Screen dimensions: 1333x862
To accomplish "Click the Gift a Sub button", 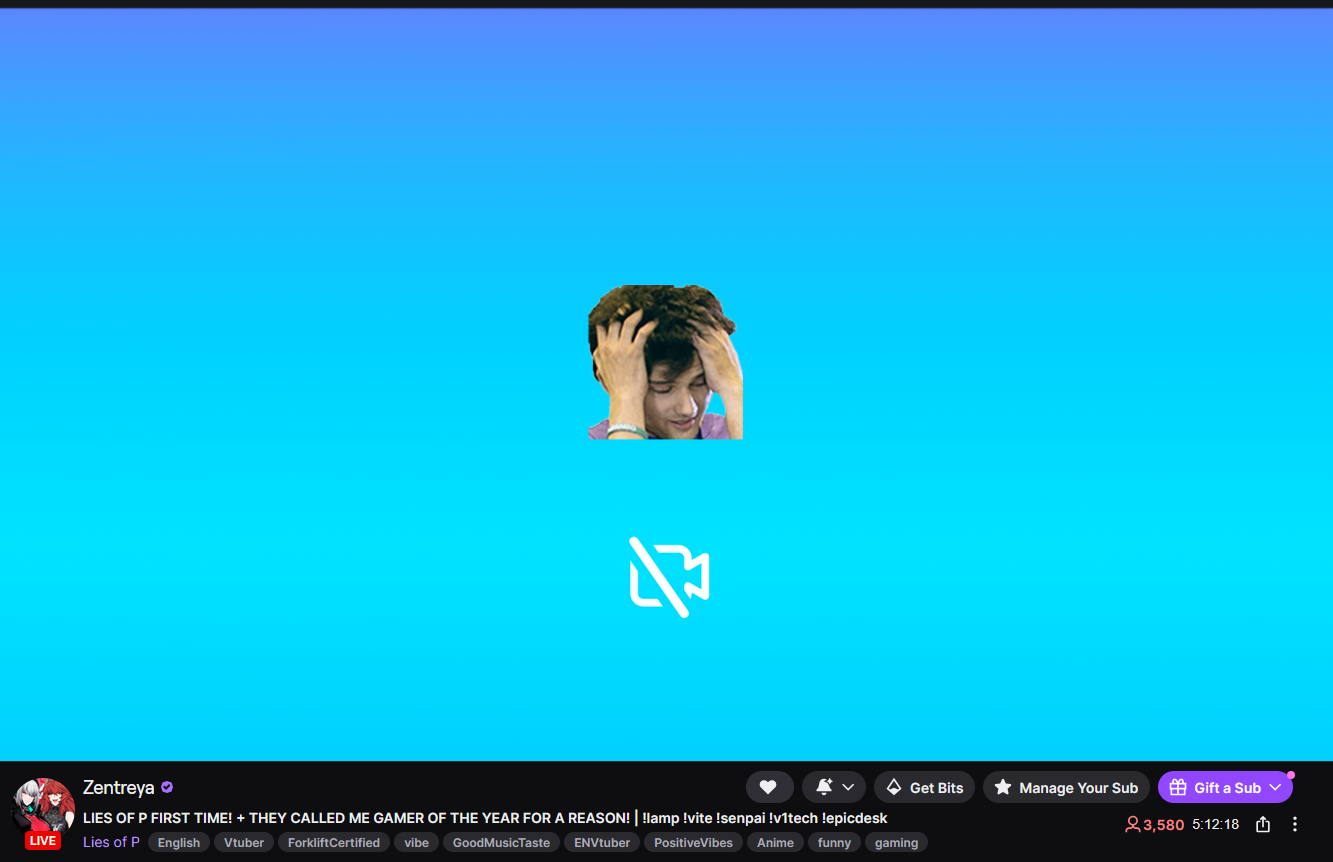I will (1225, 788).
